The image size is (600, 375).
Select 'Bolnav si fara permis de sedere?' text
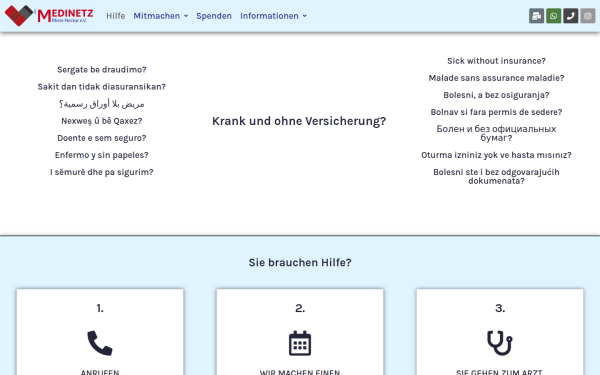coord(496,112)
